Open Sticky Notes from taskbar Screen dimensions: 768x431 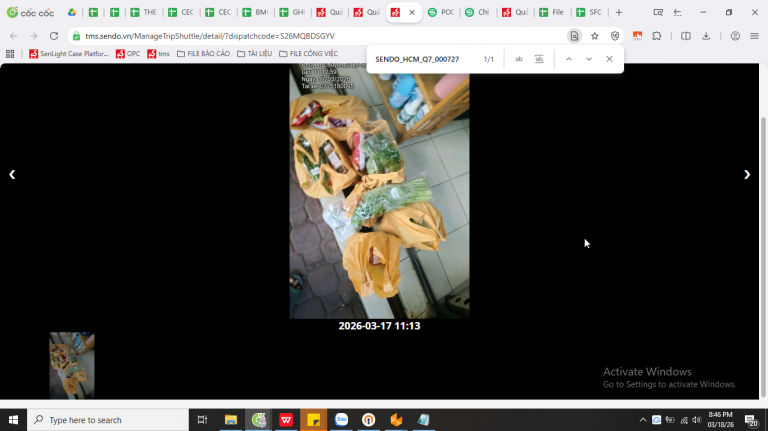tap(313, 420)
